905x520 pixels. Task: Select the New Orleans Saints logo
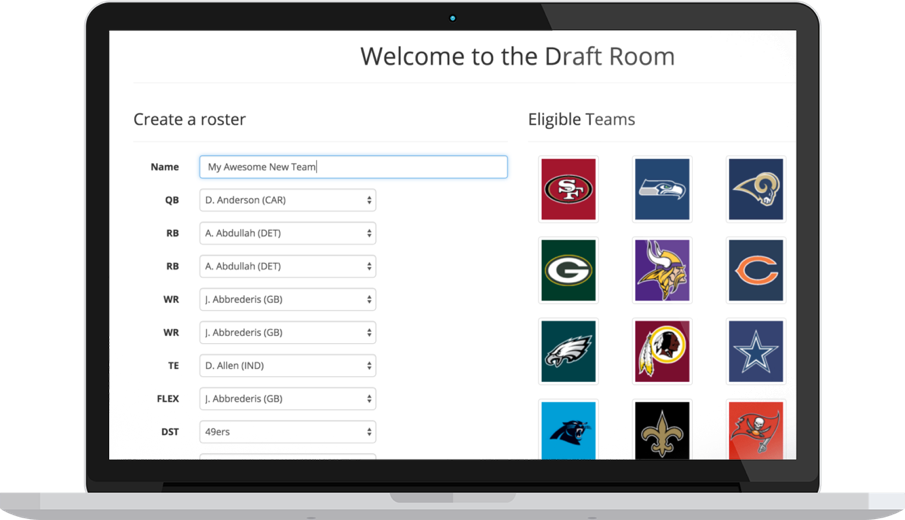tap(662, 430)
